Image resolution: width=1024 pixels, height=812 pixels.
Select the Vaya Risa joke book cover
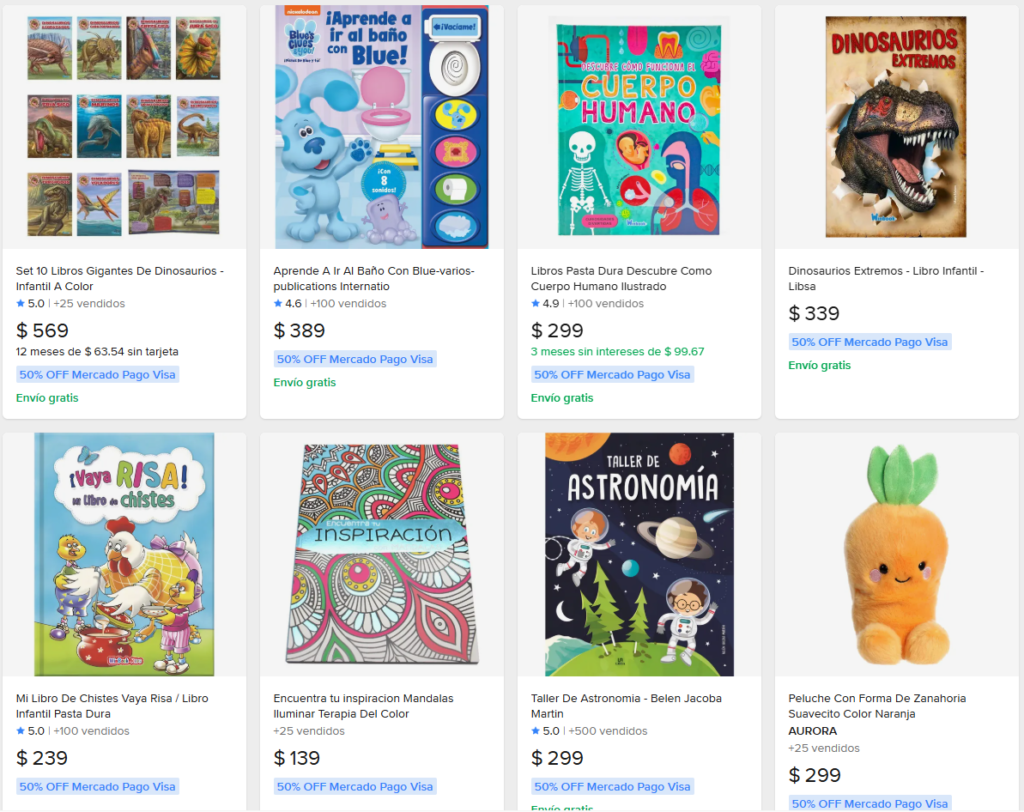coord(124,554)
